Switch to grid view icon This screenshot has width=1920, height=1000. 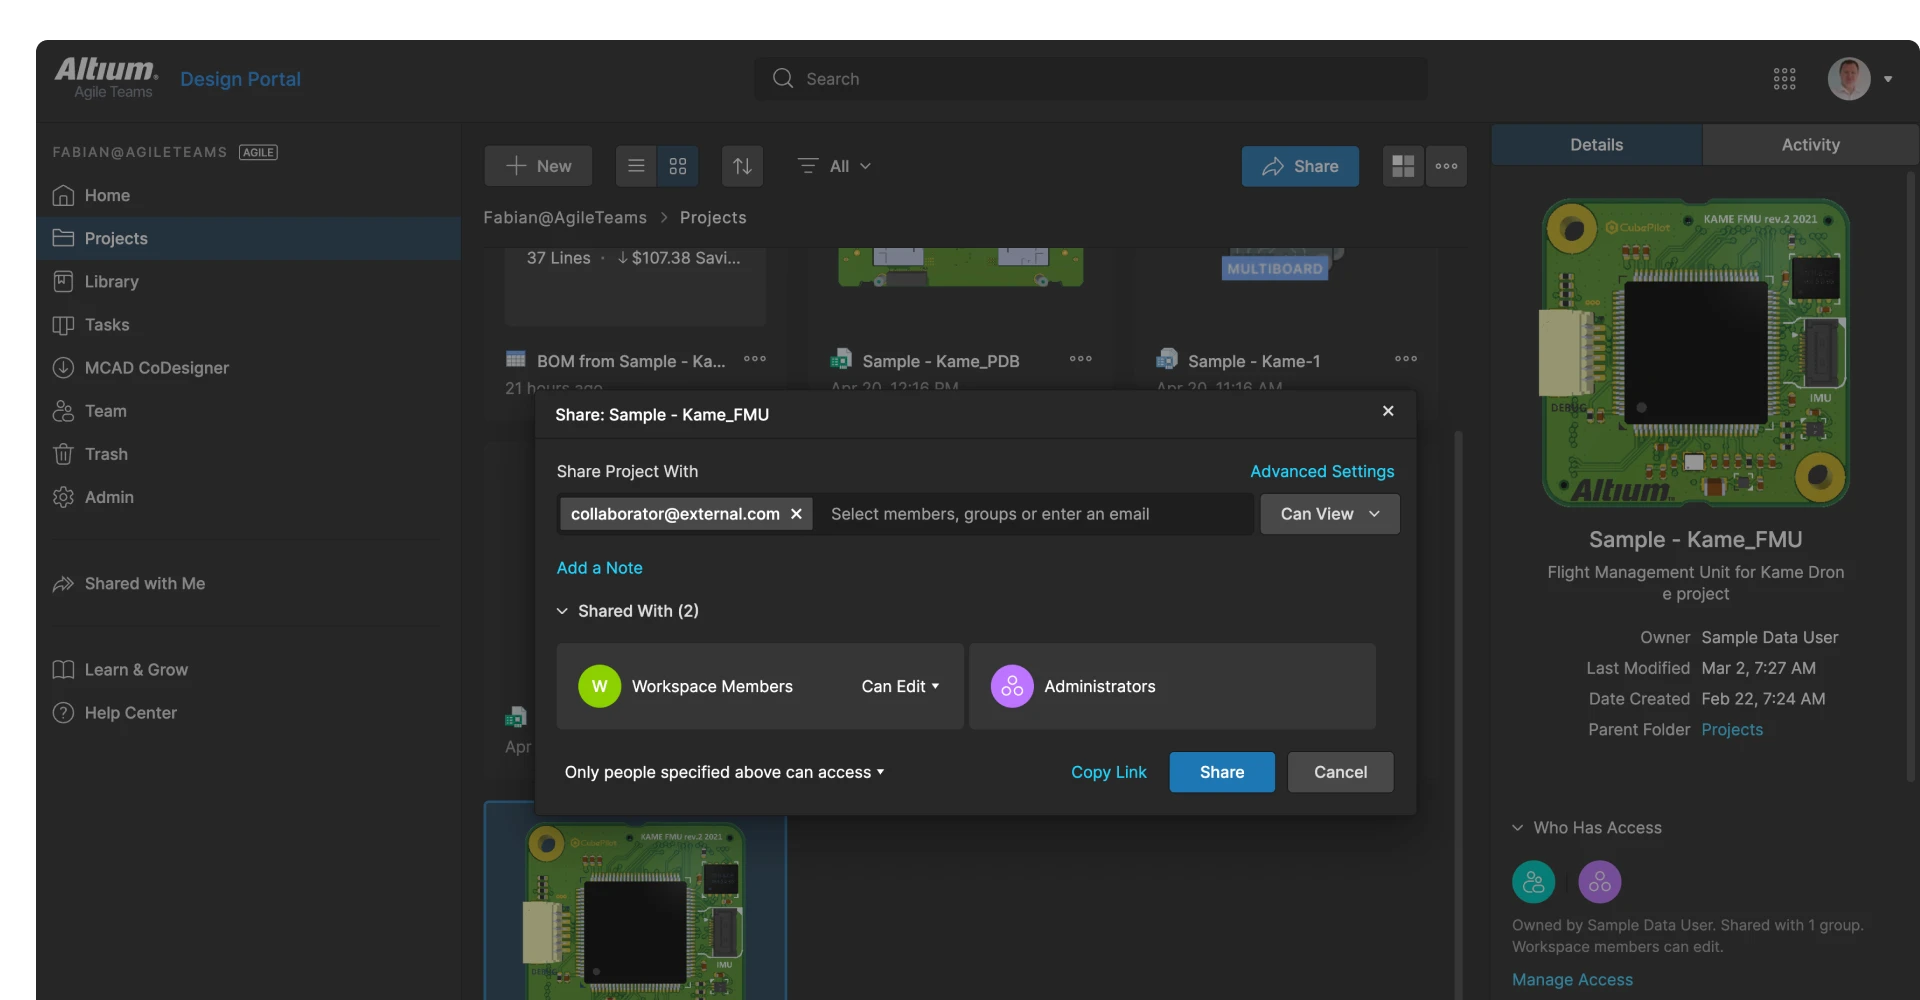click(x=678, y=166)
